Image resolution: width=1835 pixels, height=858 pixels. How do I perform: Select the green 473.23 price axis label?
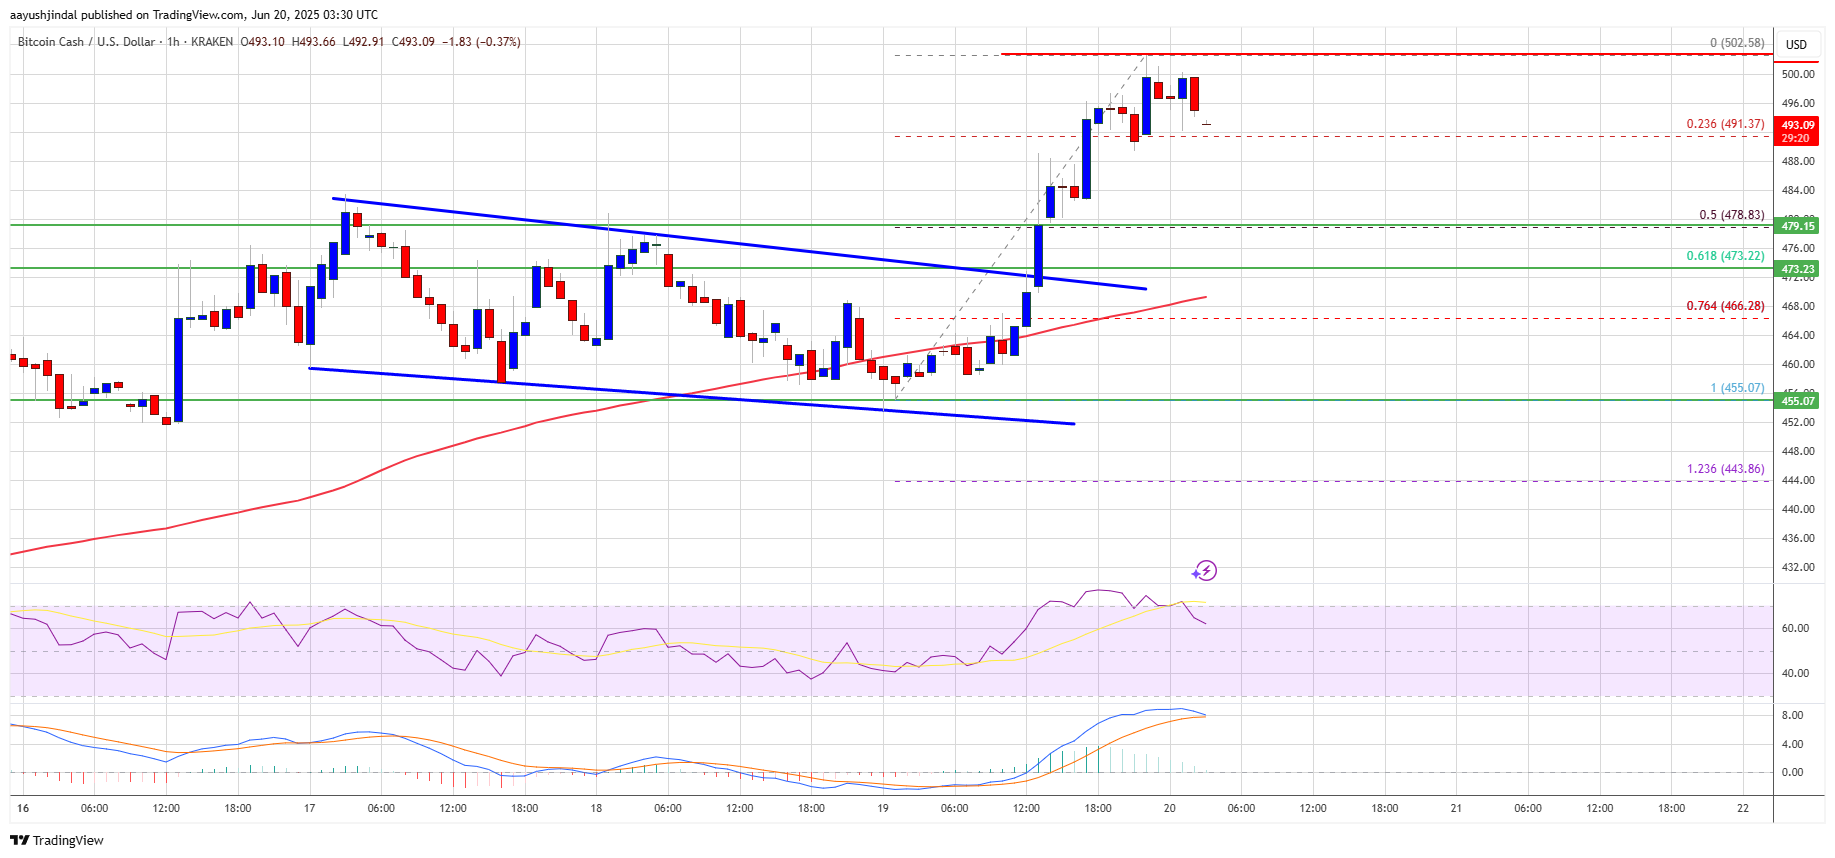click(x=1797, y=269)
